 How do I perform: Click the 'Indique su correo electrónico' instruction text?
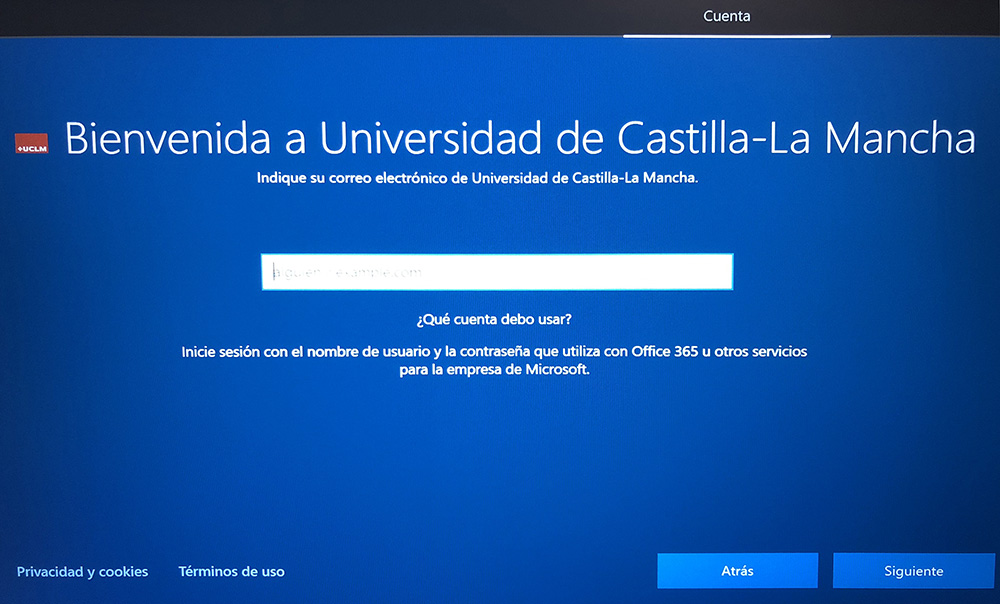click(478, 178)
